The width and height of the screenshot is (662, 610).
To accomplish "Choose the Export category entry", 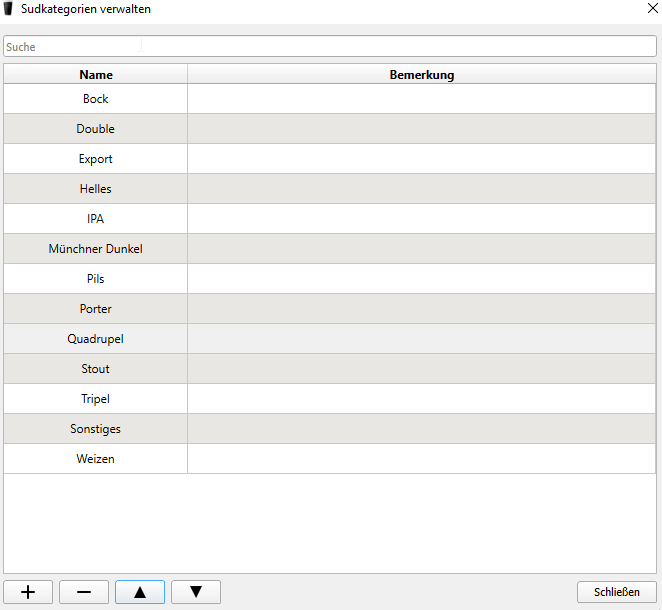I will tap(96, 159).
